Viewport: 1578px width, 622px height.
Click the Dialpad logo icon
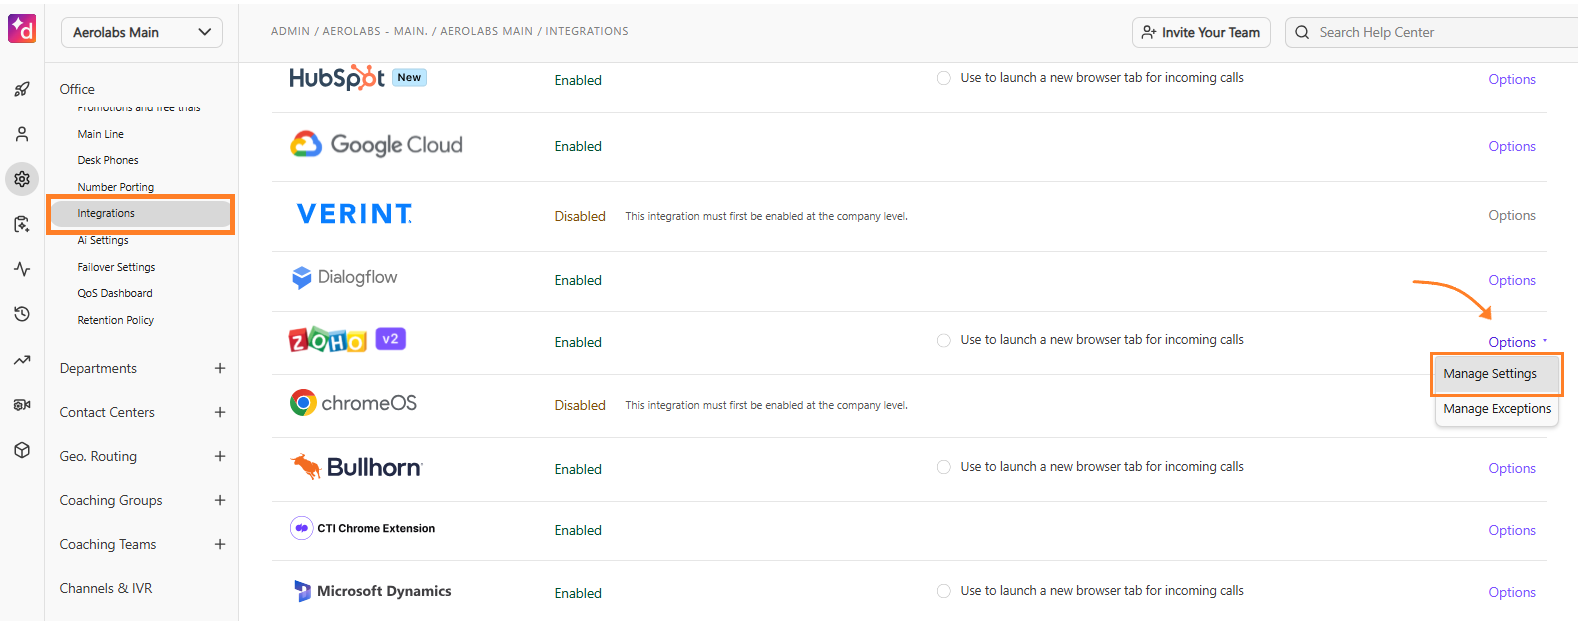tap(22, 29)
